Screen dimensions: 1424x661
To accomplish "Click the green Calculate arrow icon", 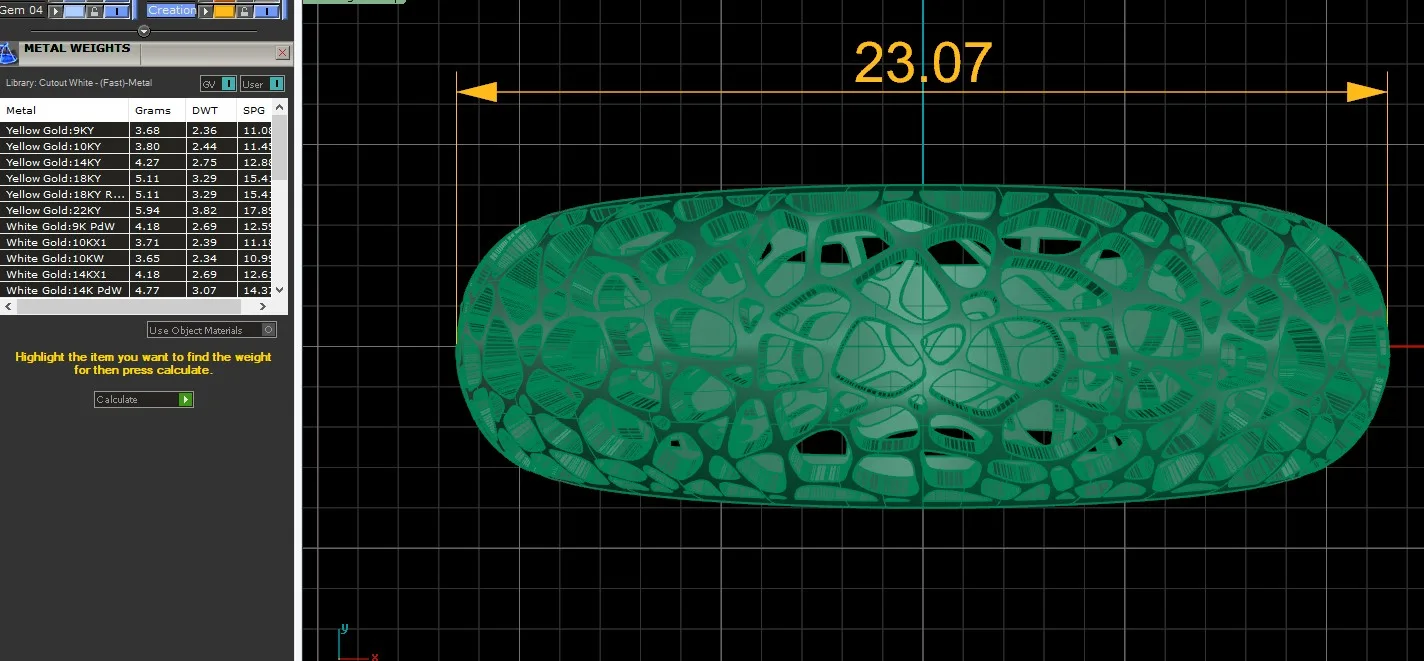I will (185, 399).
